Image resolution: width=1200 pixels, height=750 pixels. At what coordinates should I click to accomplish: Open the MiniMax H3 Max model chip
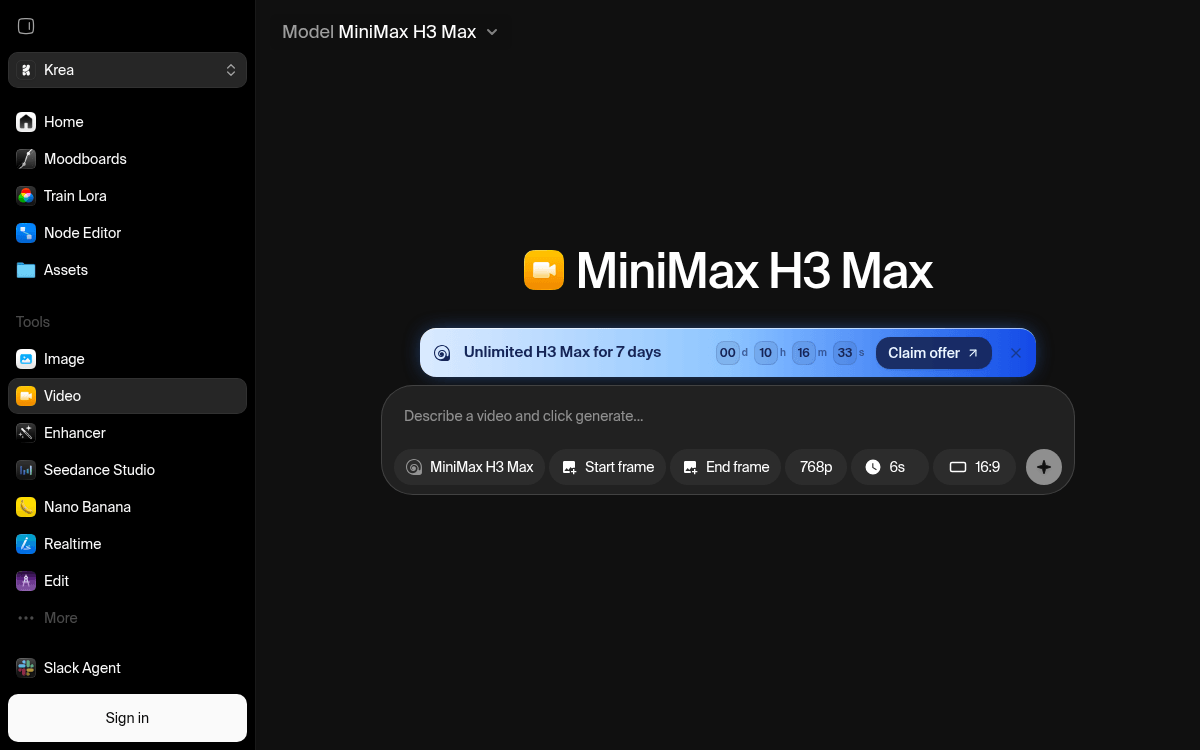tap(470, 467)
